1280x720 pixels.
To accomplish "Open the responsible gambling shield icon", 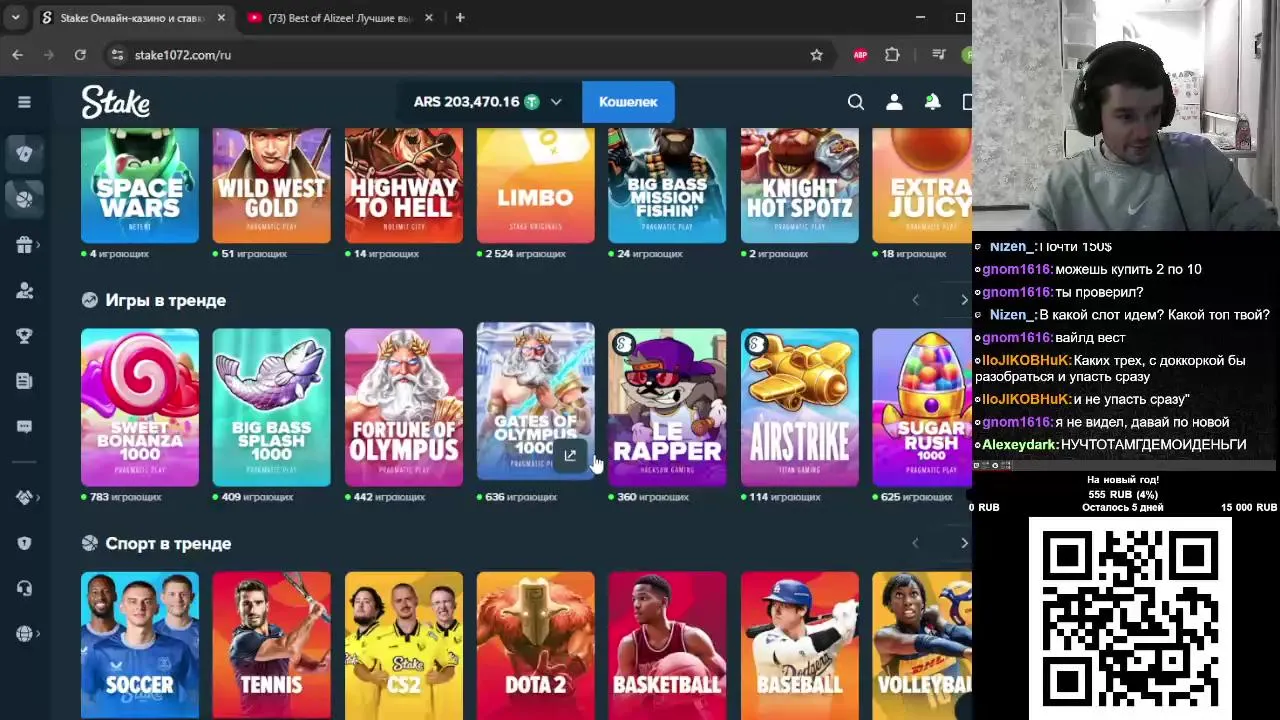I will pos(25,543).
